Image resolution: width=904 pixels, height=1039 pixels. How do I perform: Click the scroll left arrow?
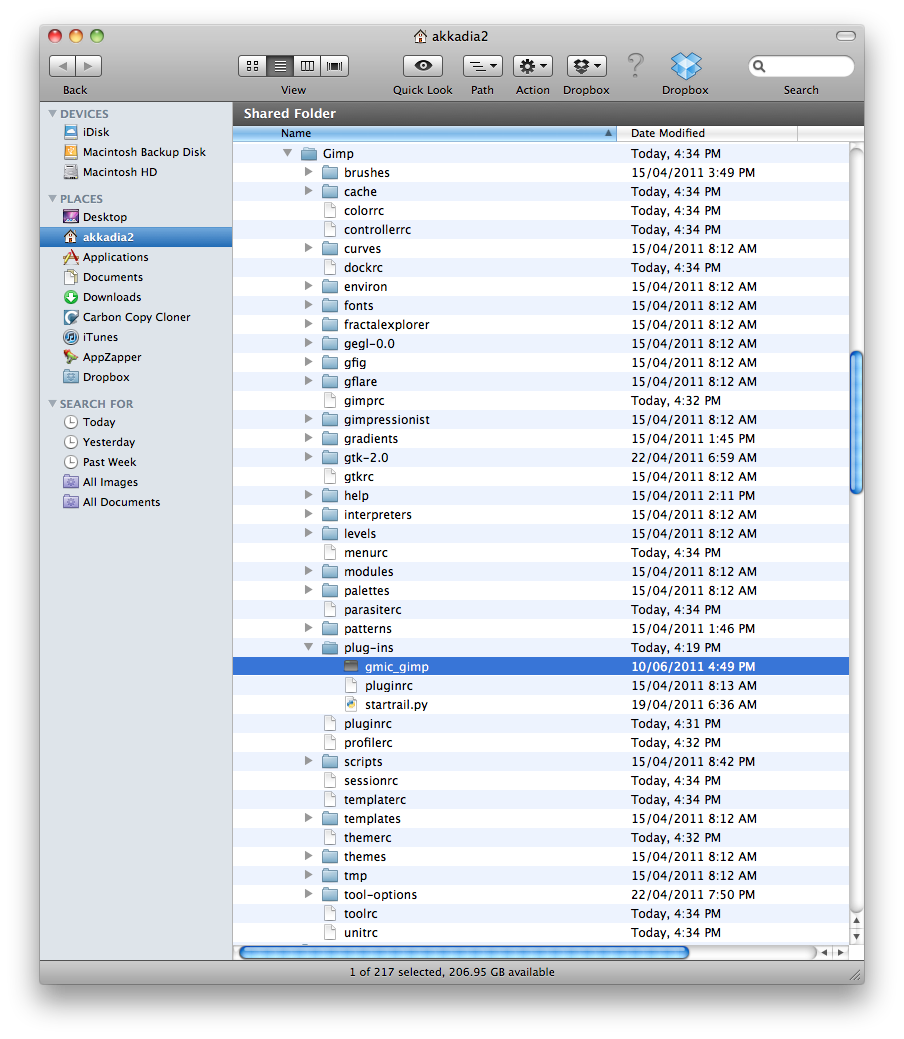click(x=824, y=952)
